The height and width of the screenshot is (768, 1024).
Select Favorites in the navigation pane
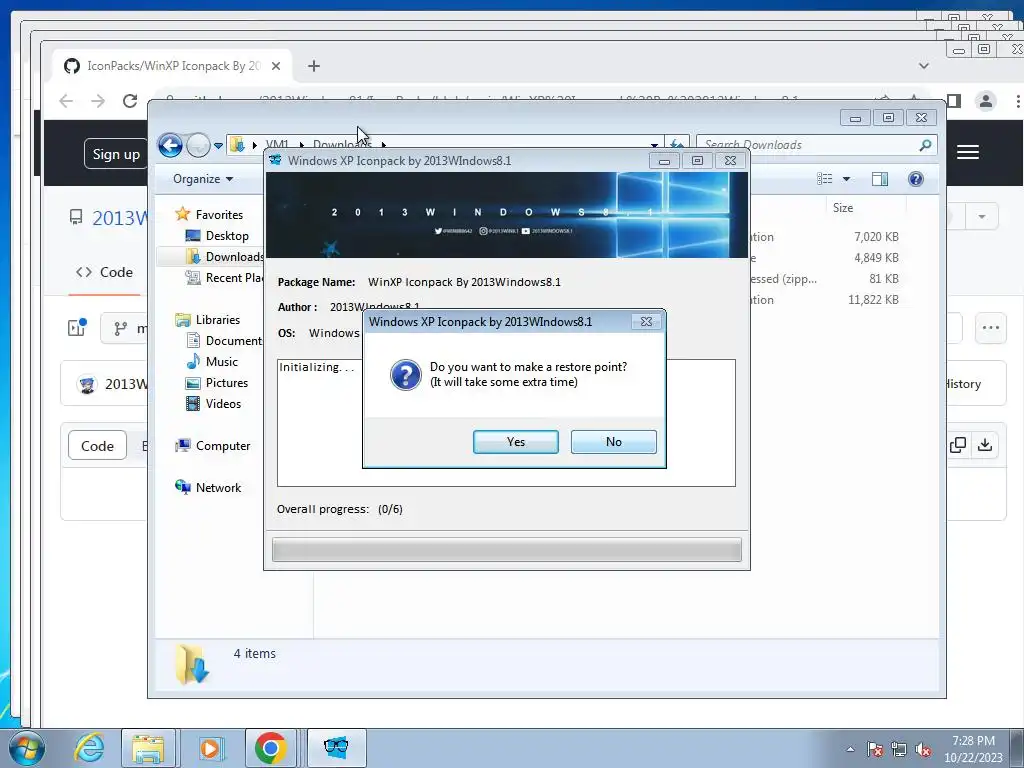click(x=209, y=214)
